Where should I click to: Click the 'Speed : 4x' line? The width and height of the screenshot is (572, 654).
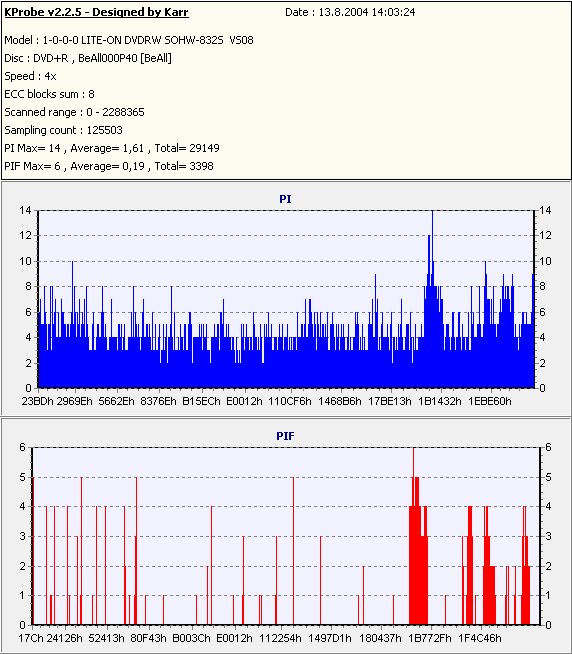tap(30, 76)
